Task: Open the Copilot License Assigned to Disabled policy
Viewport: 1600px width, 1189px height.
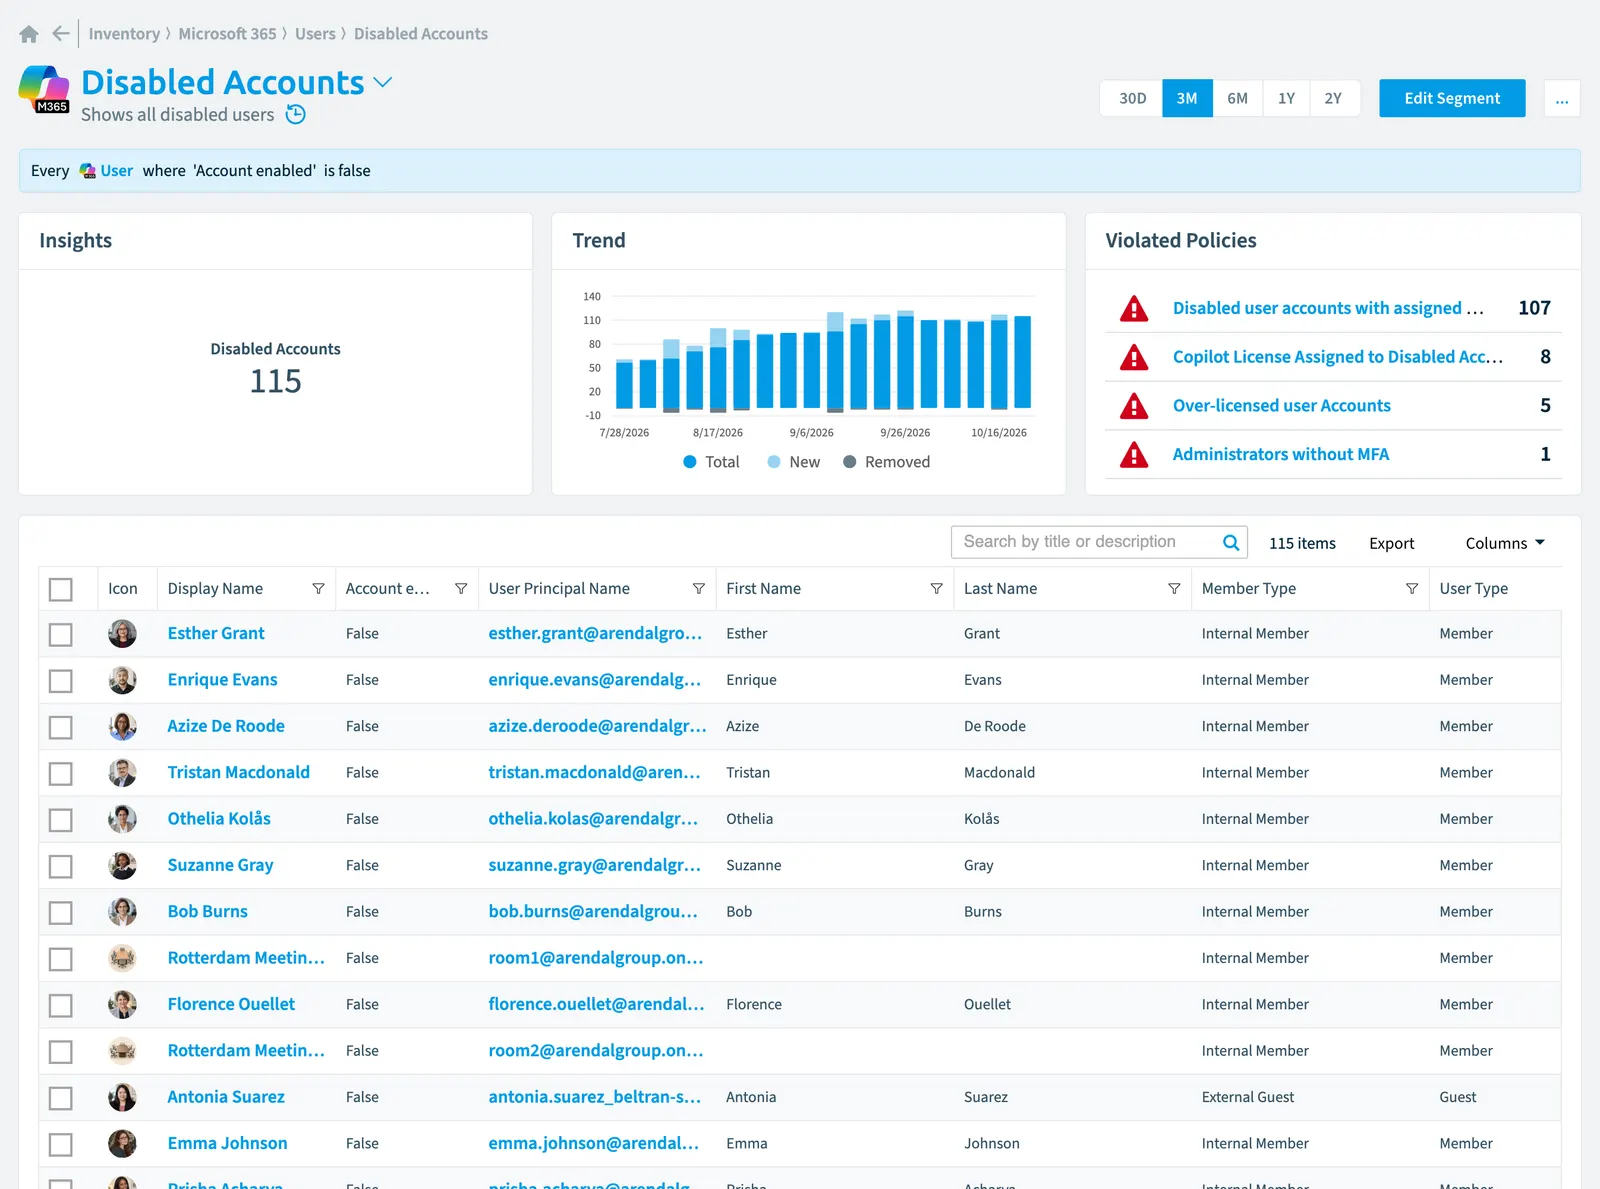Action: pyautogui.click(x=1338, y=357)
